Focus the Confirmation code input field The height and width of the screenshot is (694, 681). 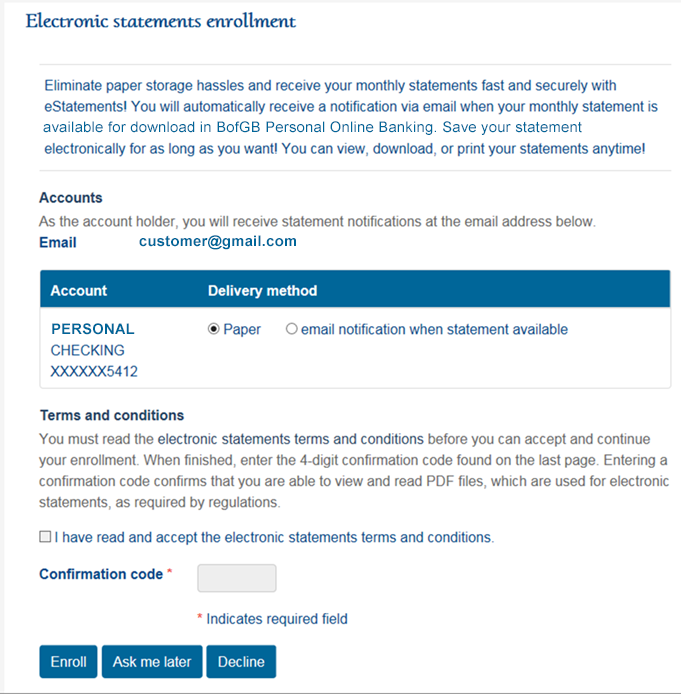237,578
